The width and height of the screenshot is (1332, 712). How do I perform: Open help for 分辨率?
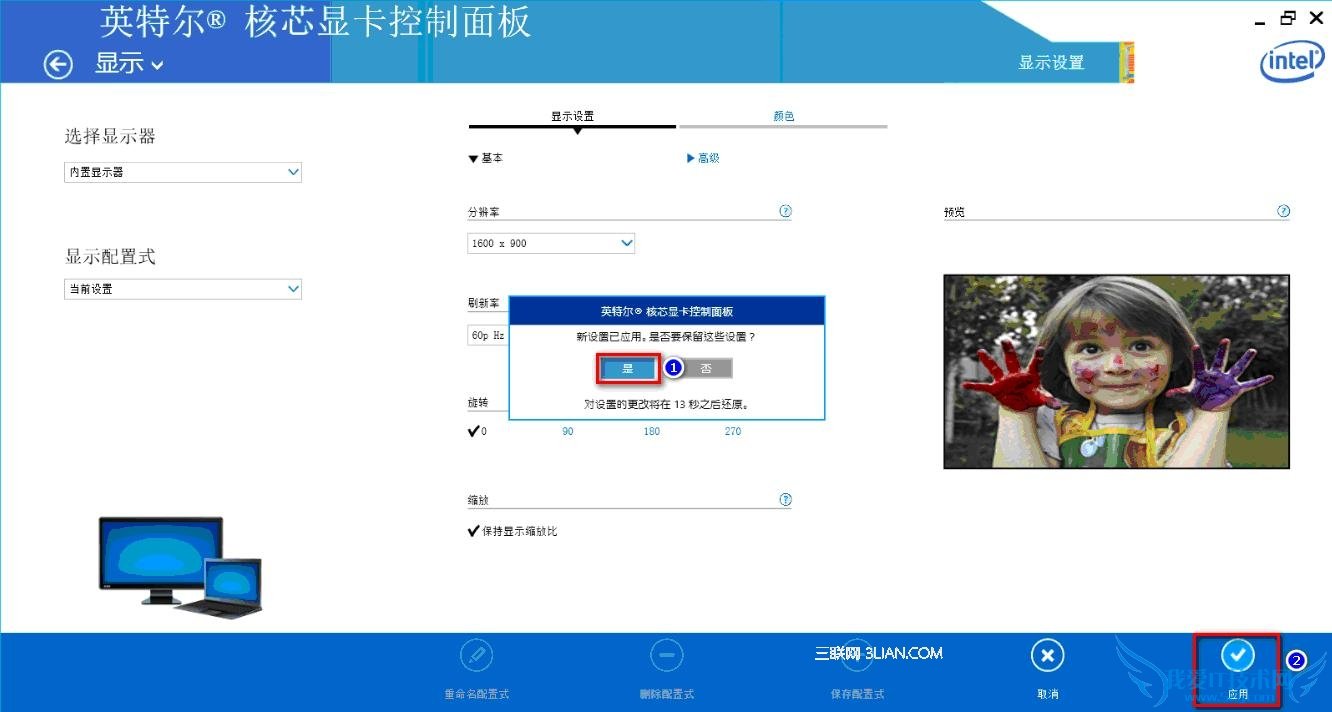pyautogui.click(x=785, y=211)
